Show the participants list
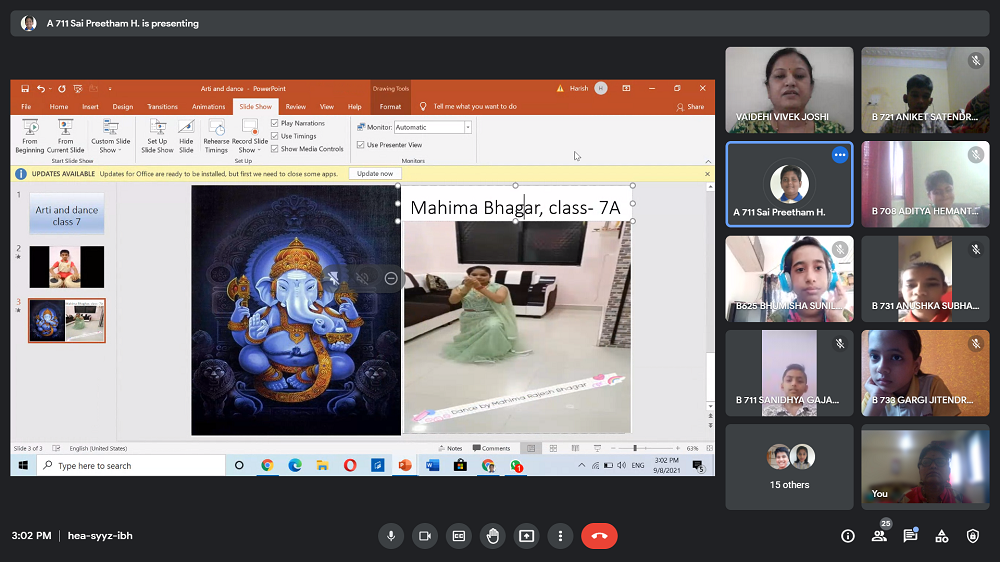 tap(879, 536)
